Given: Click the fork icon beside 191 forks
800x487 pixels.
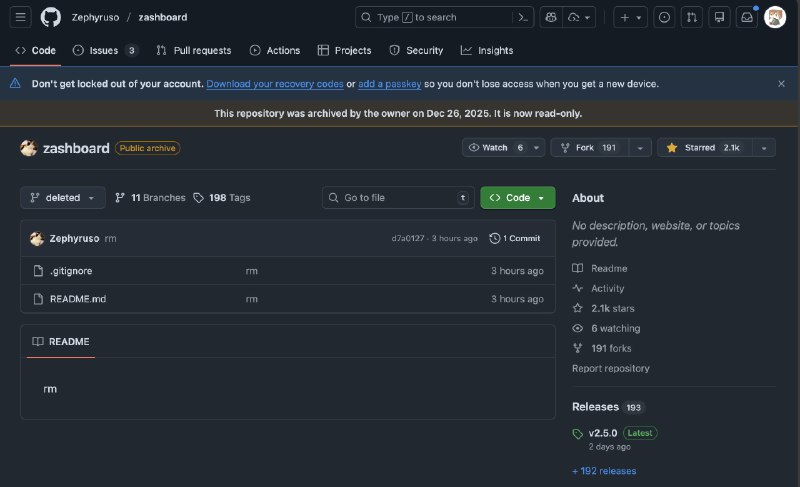Looking at the screenshot, I should click(578, 348).
